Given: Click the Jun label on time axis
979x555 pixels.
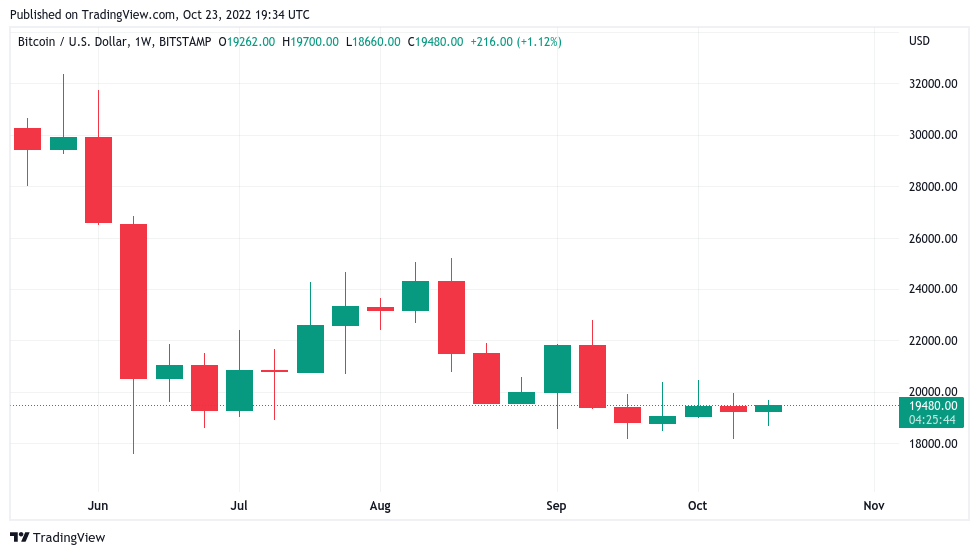Looking at the screenshot, I should pyautogui.click(x=98, y=506).
